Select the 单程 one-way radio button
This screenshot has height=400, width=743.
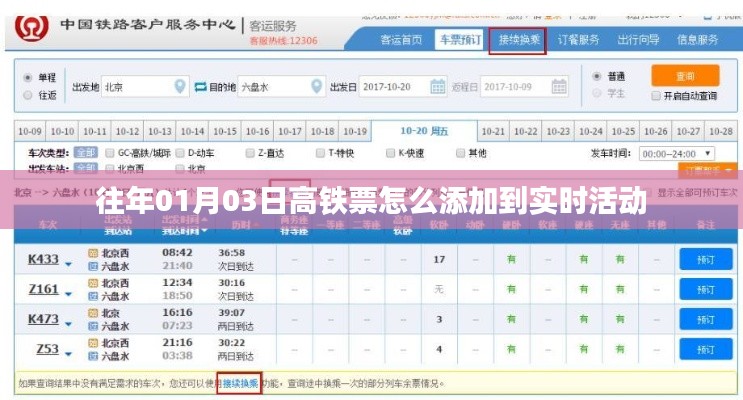26,77
